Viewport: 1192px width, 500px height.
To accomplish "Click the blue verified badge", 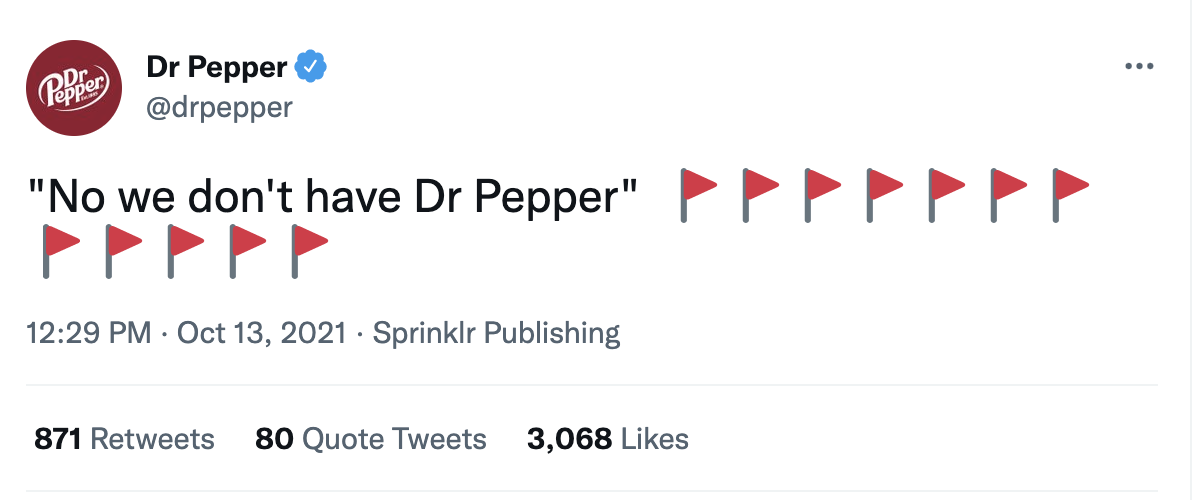I will click(311, 68).
